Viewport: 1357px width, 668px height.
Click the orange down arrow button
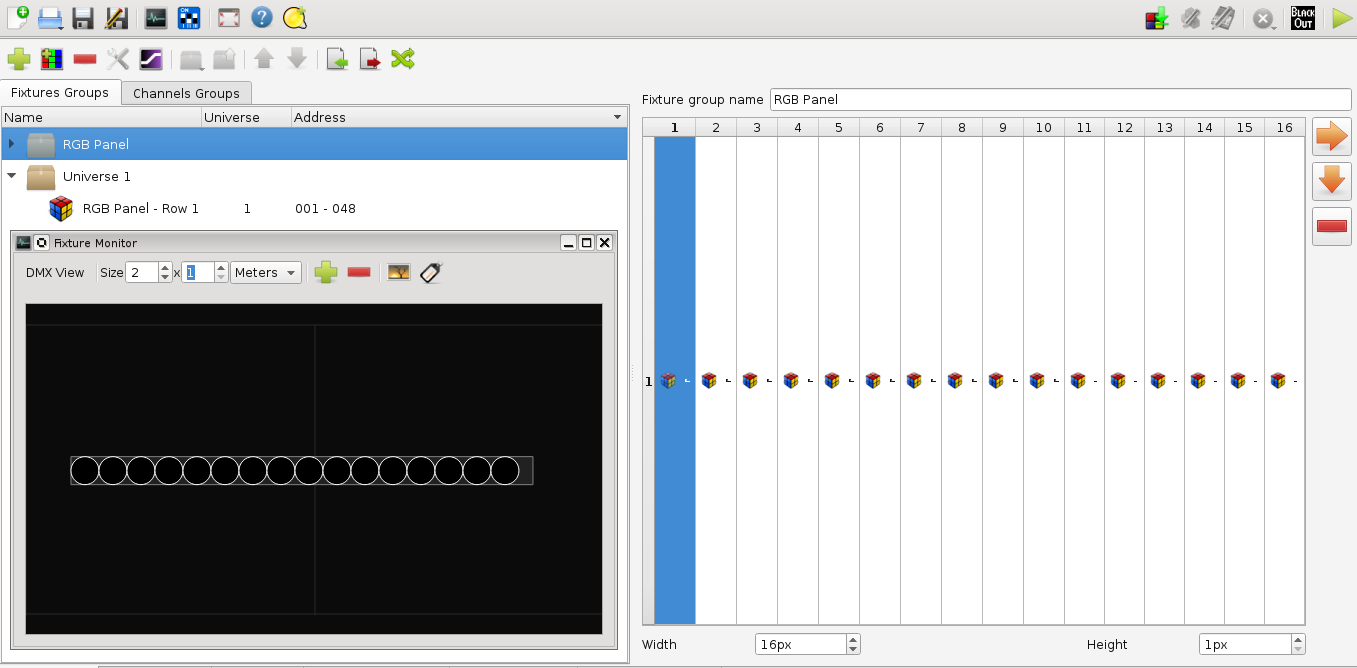[1332, 182]
